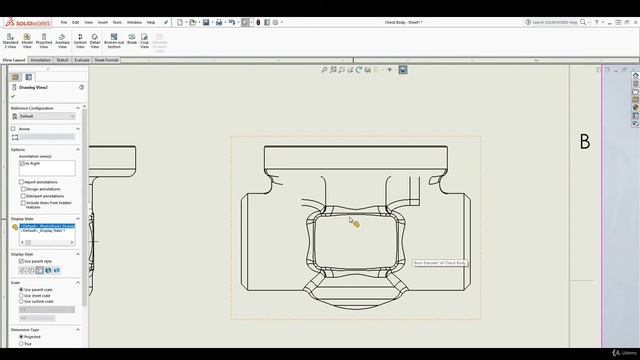Collapse the Scale section
The image size is (640, 360).
tap(78, 282)
